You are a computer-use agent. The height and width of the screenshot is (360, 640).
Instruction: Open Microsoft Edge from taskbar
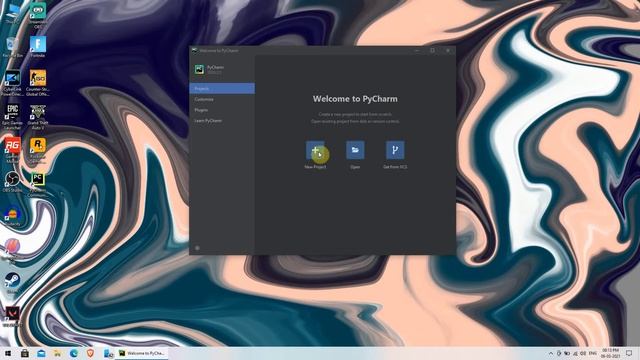click(74, 353)
